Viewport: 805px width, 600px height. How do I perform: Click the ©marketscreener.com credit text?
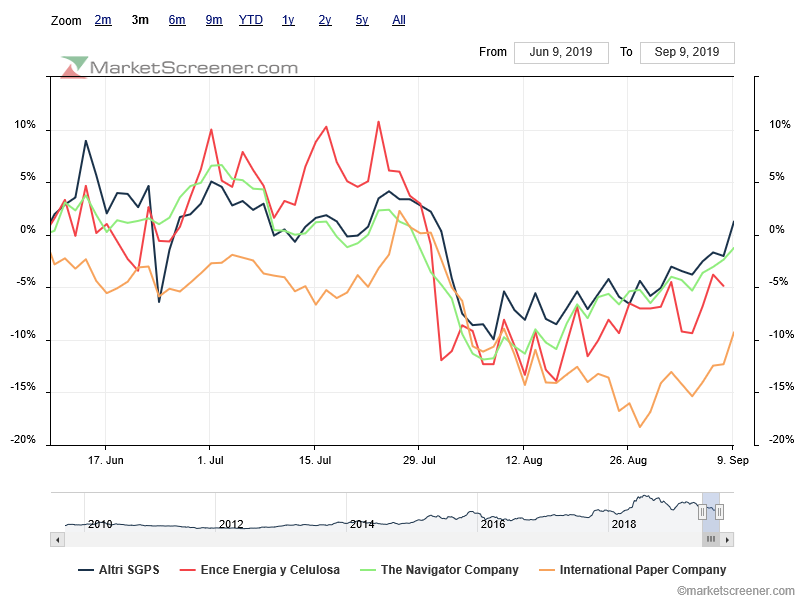(x=735, y=591)
